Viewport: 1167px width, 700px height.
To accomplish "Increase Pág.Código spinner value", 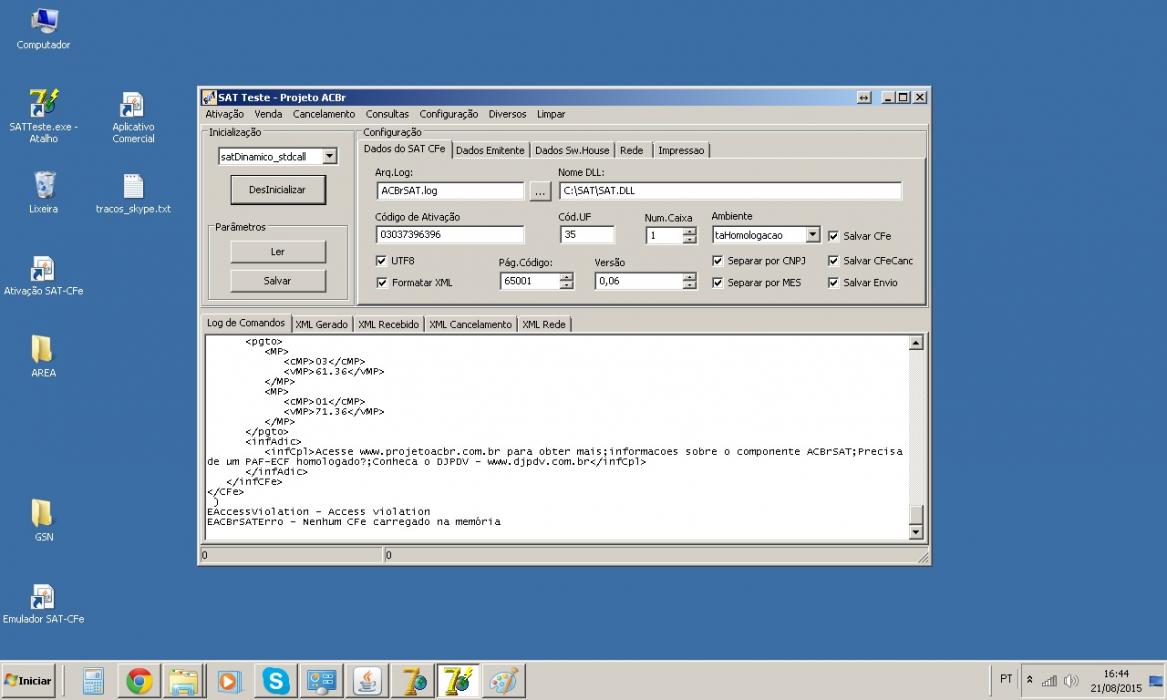I will click(x=566, y=277).
